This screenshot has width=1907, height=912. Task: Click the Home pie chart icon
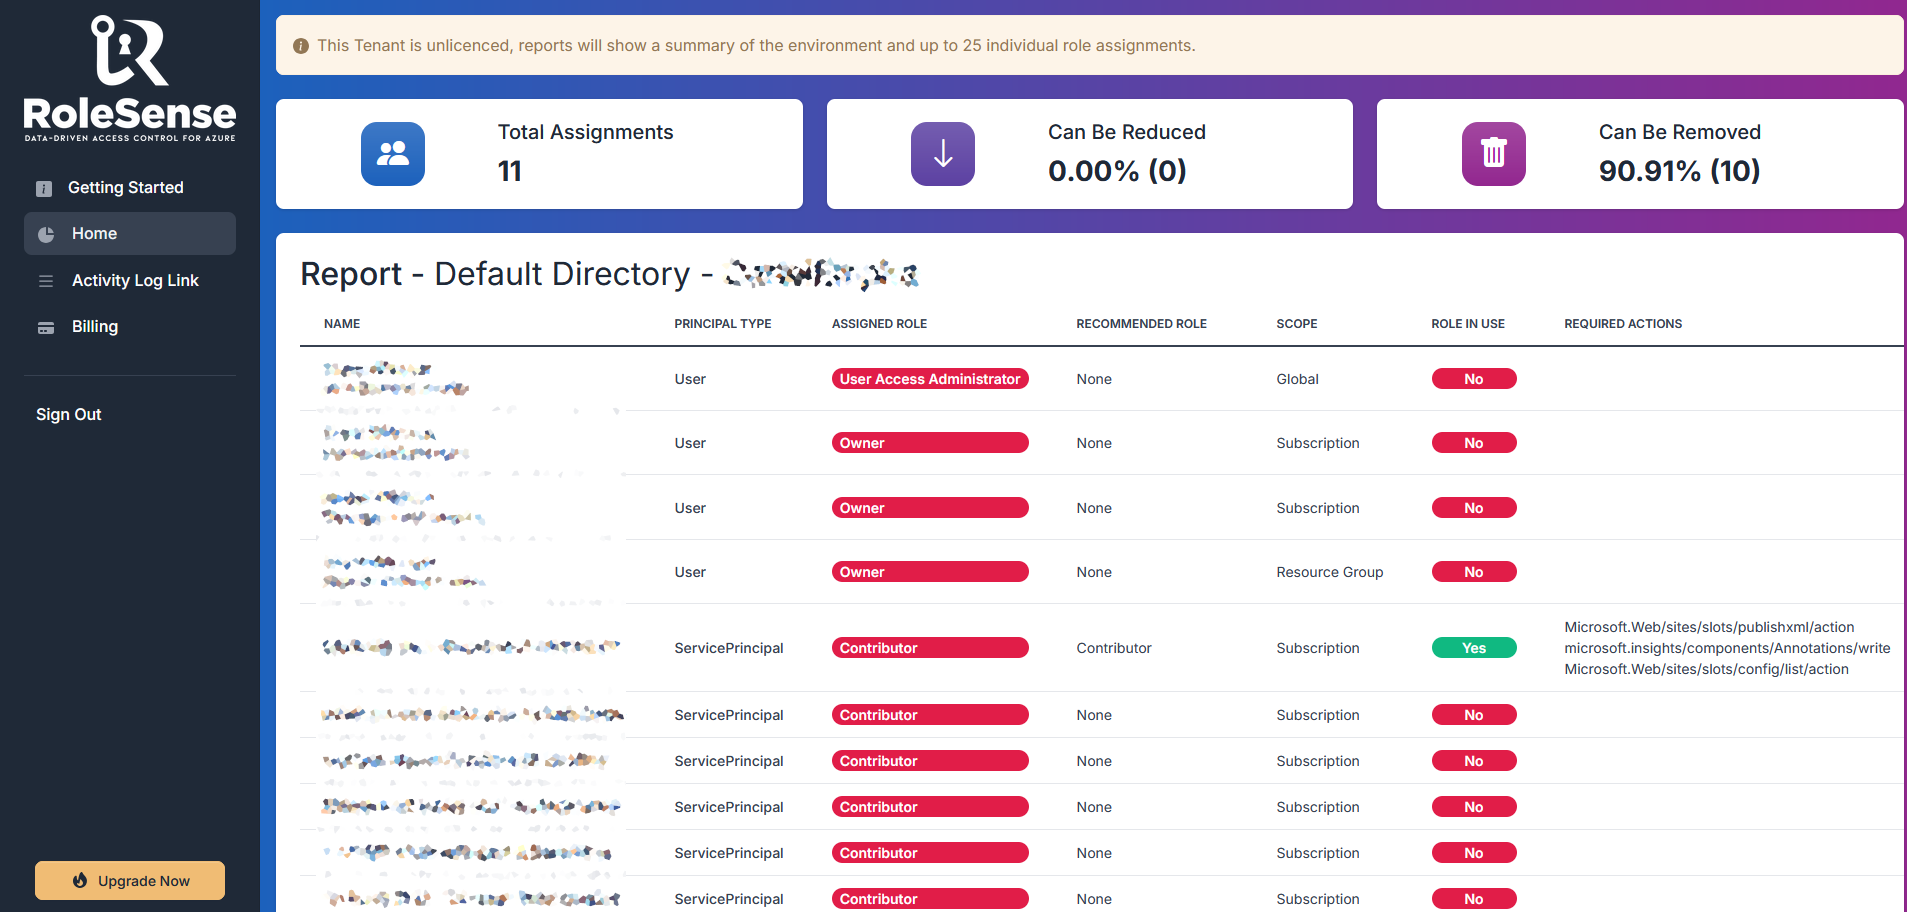tap(46, 234)
